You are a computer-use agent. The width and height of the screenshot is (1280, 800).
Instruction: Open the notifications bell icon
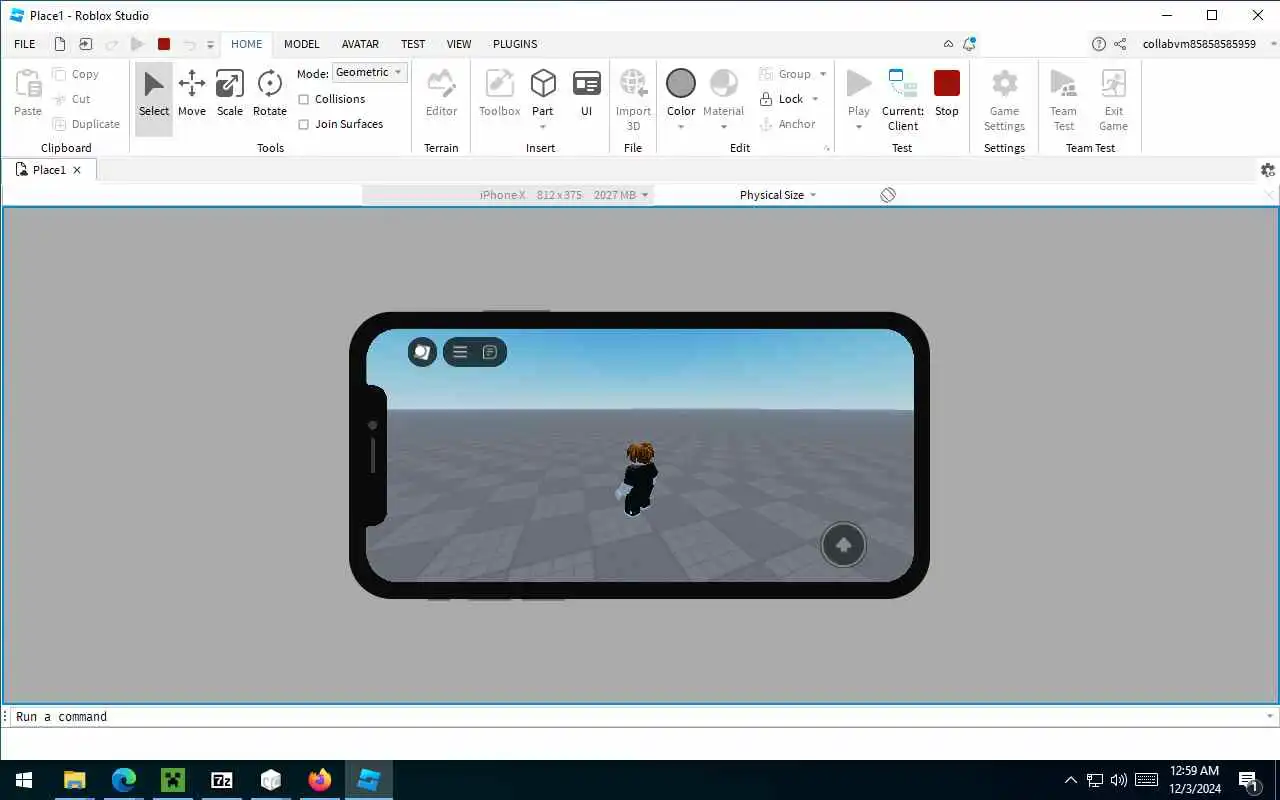[x=969, y=44]
